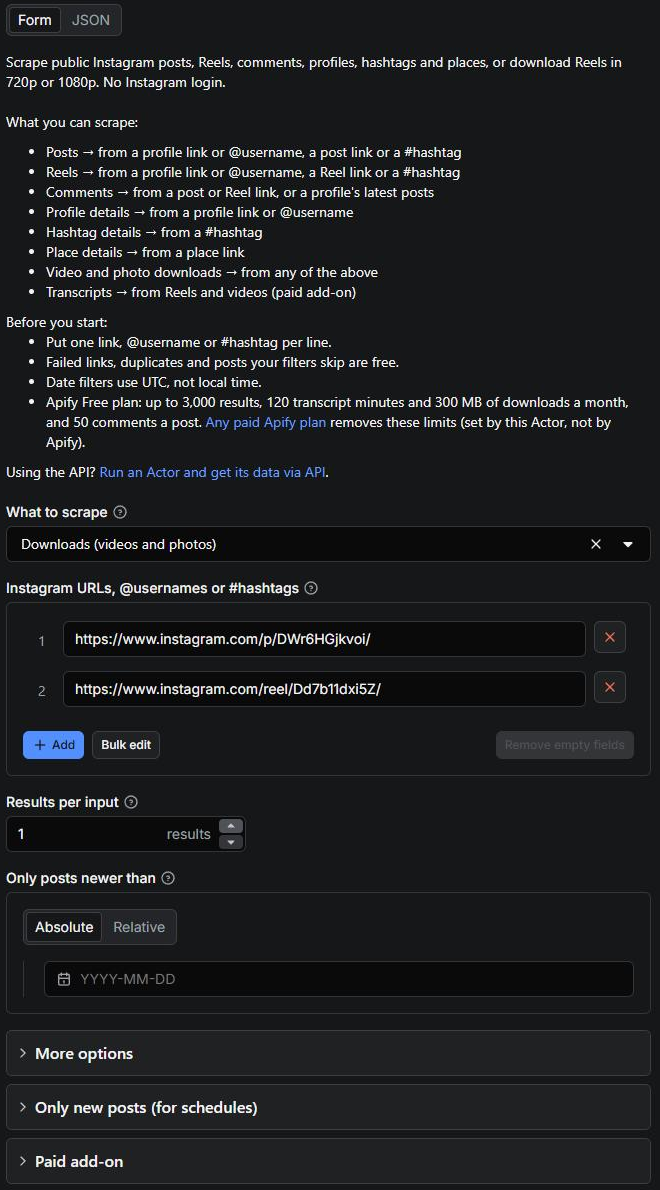Viewport: 660px width, 1190px height.
Task: Click 'Date filters use UTC, not local time.'
Action: click(x=154, y=382)
